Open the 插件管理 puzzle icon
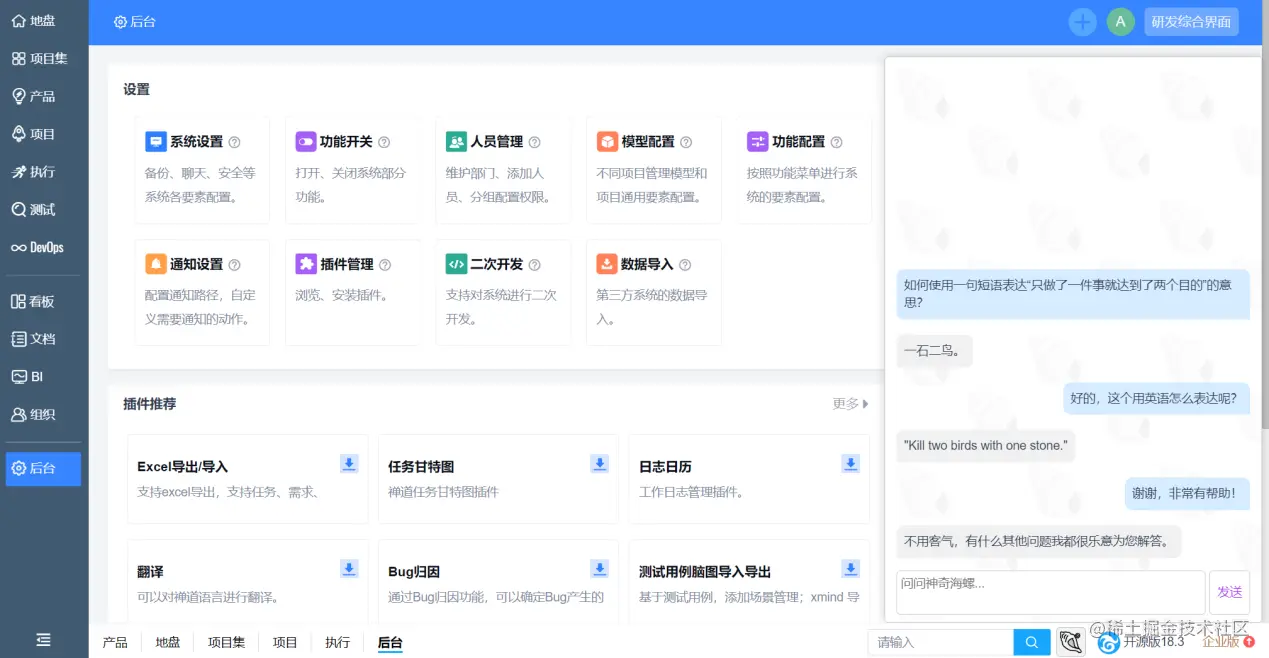The height and width of the screenshot is (658, 1269). 305,264
